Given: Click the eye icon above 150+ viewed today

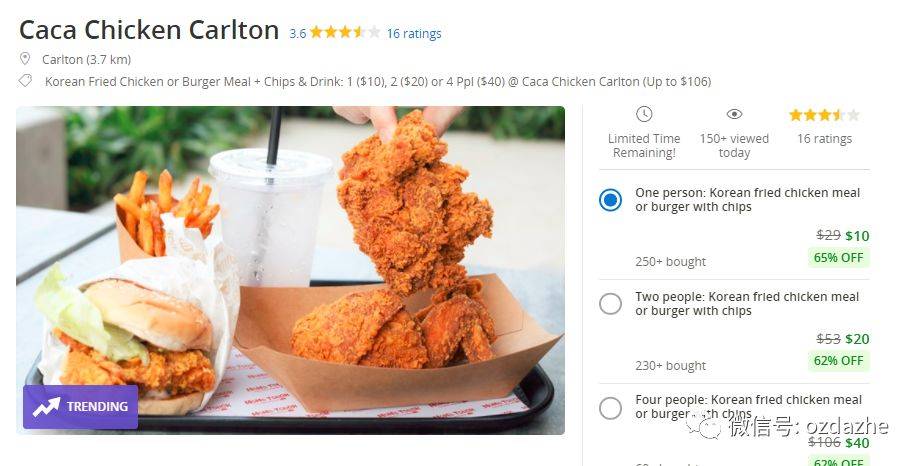Looking at the screenshot, I should coord(734,114).
